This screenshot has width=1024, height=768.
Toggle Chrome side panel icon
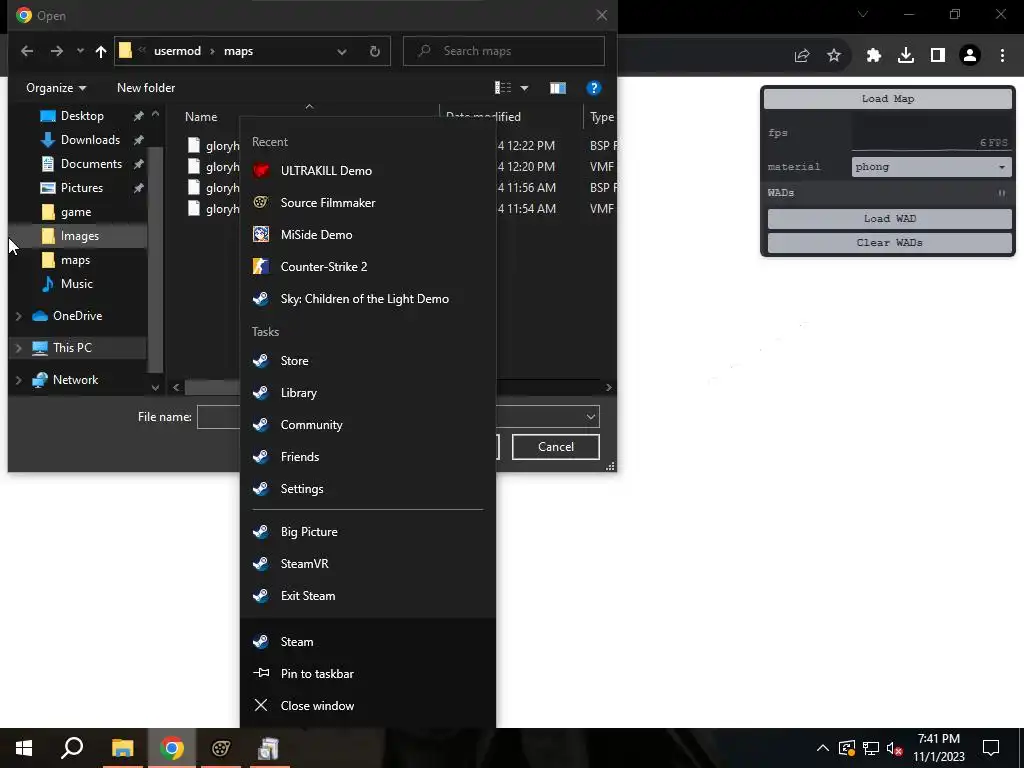point(938,56)
